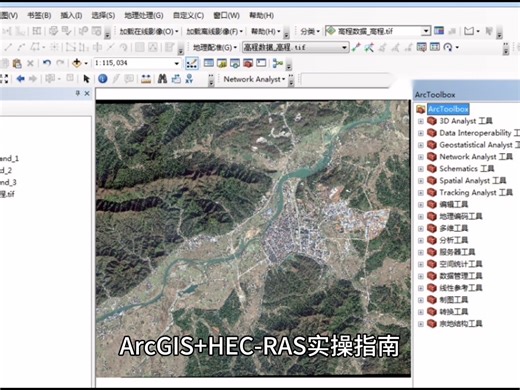The width and height of the screenshot is (520, 390).
Task: Expand the Network Analyst 工具 toolbox
Action: point(421,157)
